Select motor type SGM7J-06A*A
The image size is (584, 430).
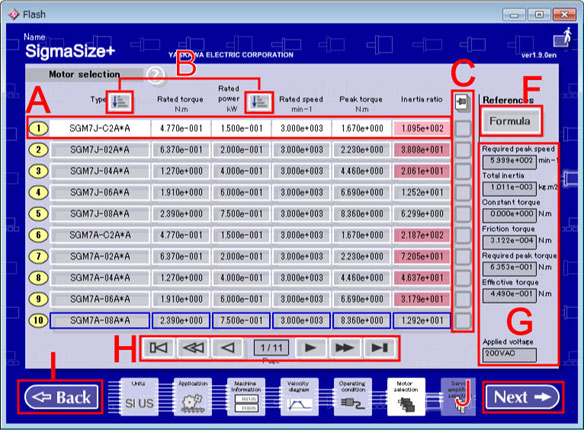click(100, 192)
